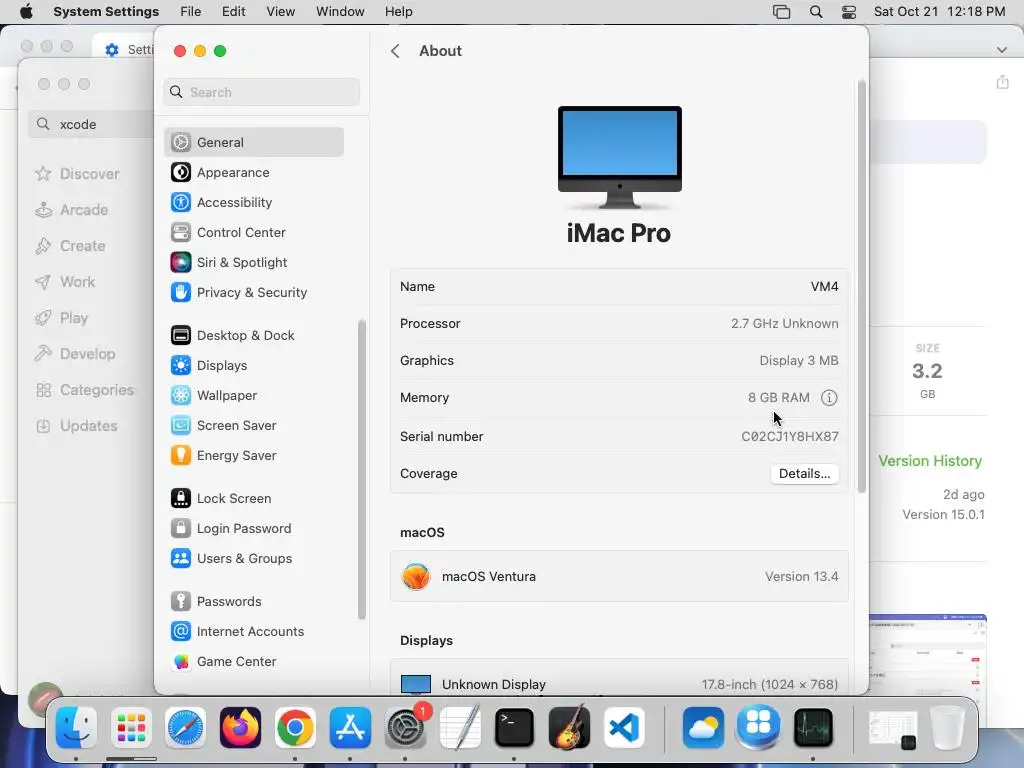Open Spotlight search in menu bar
Screen dimensions: 1024x768
pos(816,12)
